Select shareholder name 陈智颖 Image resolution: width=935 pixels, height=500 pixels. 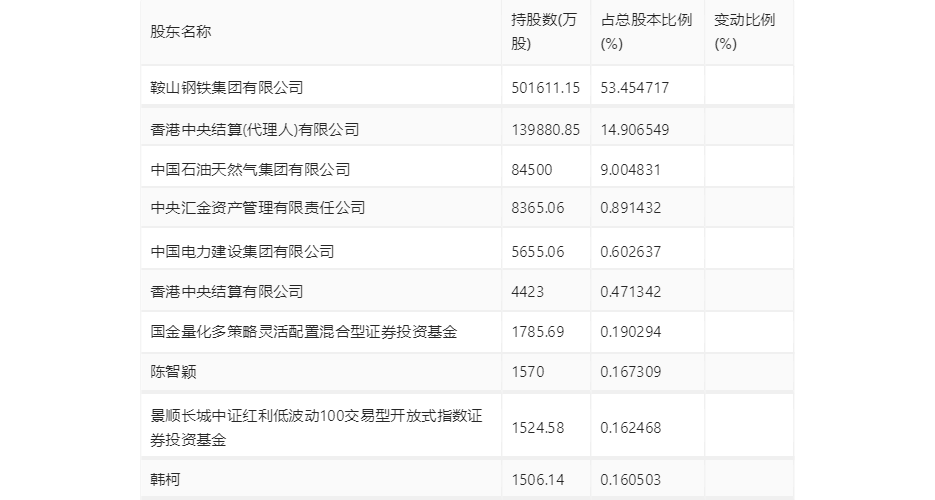pos(174,372)
